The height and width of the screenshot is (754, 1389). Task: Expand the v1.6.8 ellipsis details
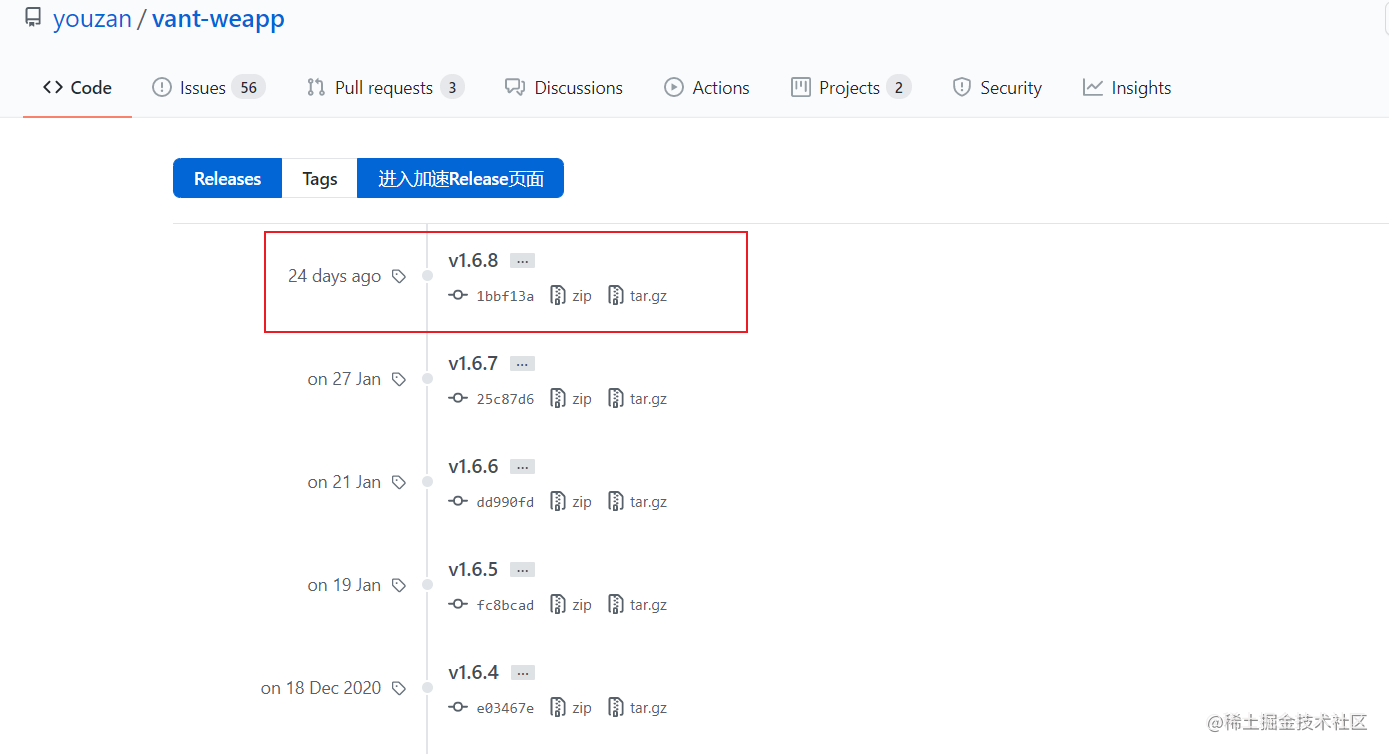coord(522,260)
